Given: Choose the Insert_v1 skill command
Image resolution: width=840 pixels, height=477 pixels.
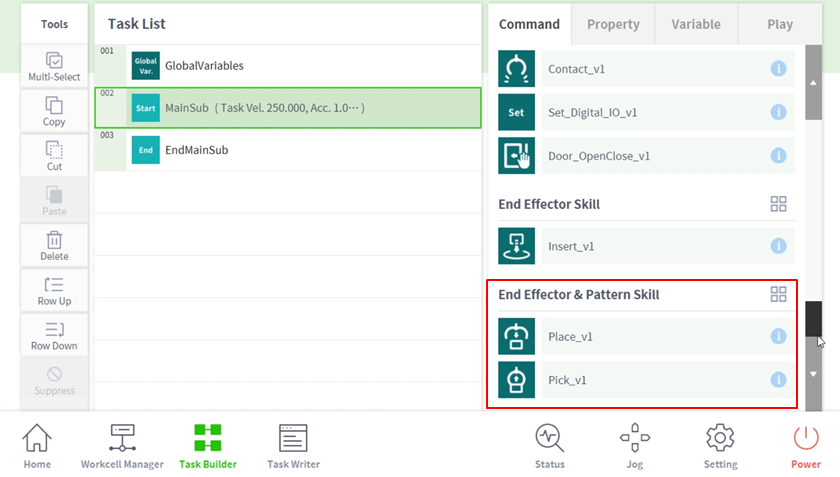Looking at the screenshot, I should (570, 246).
